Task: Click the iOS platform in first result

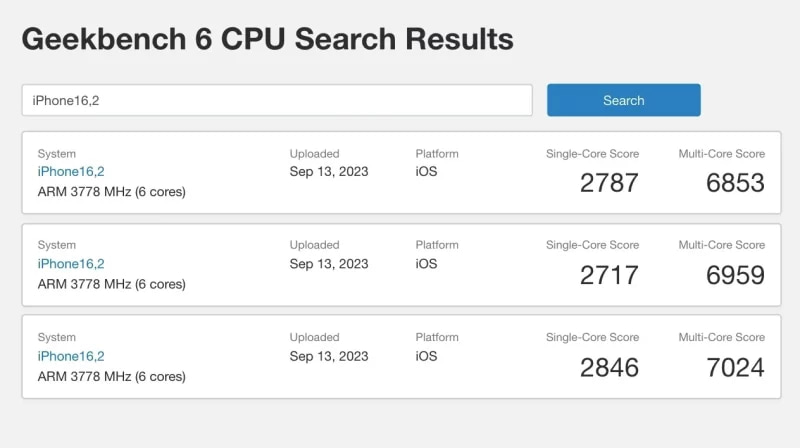Action: (x=426, y=172)
